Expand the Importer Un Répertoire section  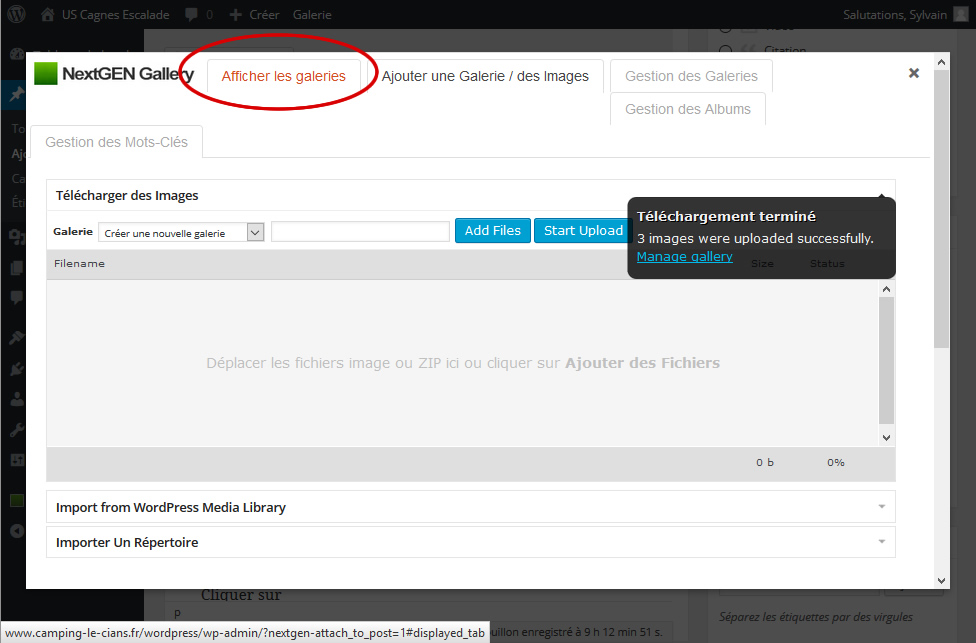click(471, 542)
